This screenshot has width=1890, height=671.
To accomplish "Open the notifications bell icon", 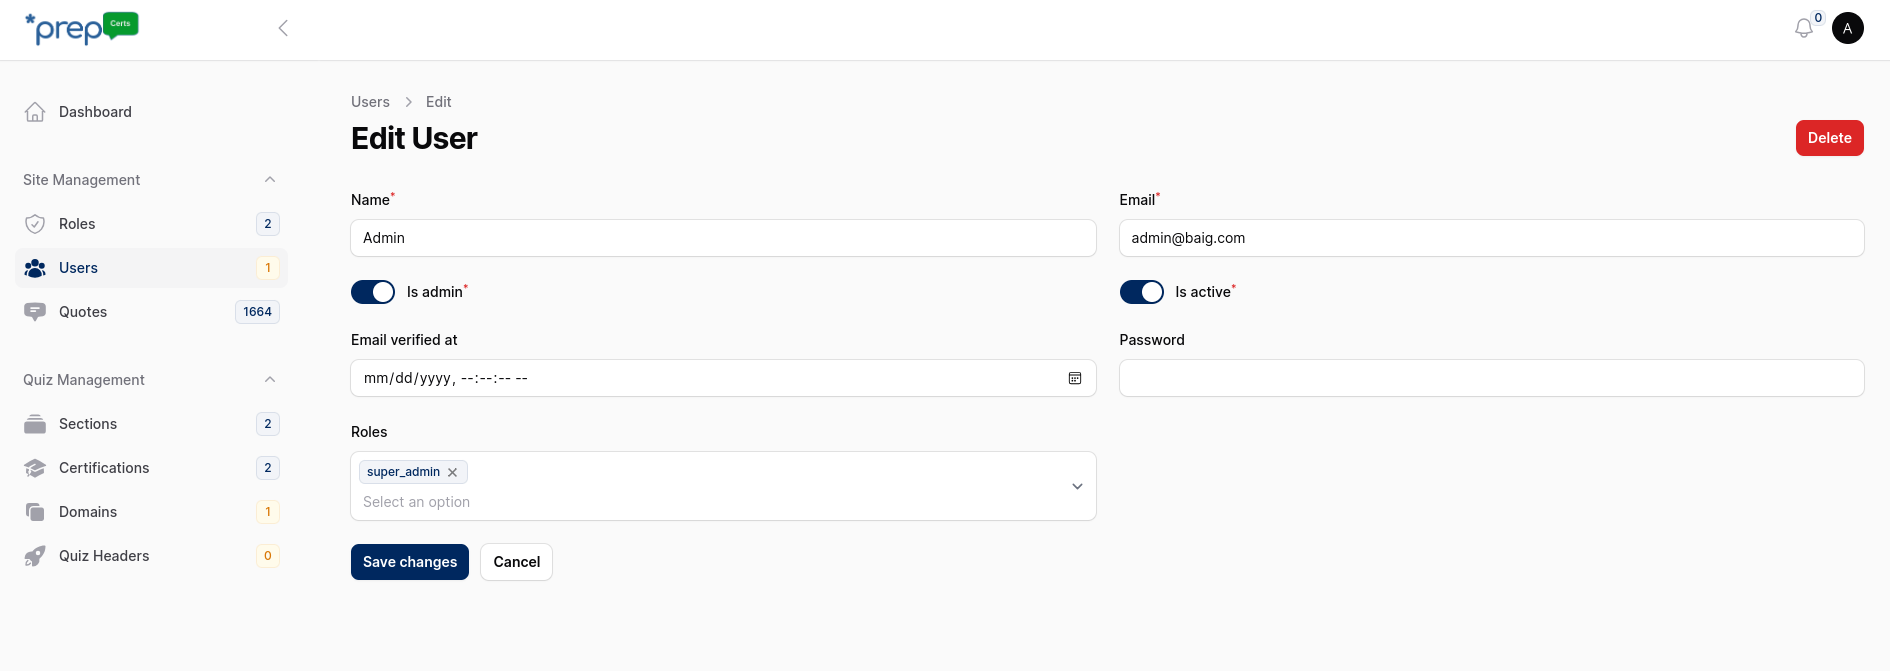I will pos(1804,28).
